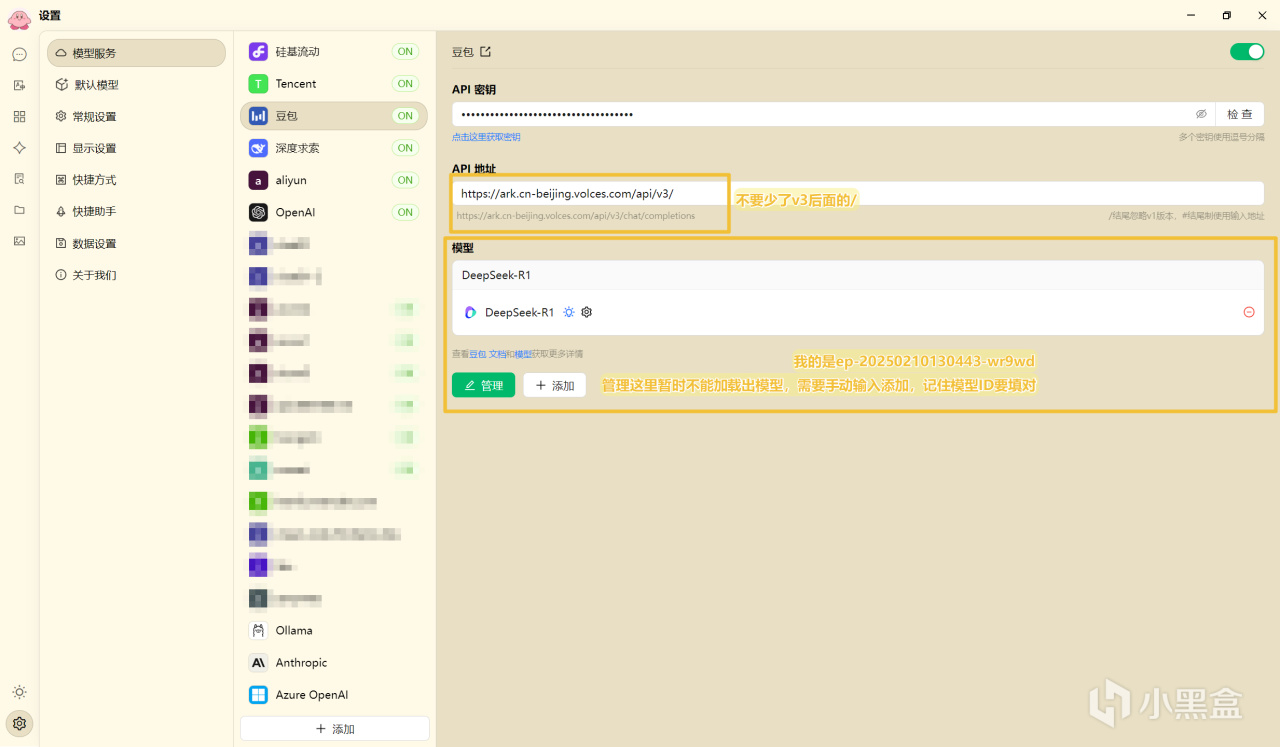Click the pink app logo avatar
This screenshot has height=747, width=1280.
click(x=19, y=18)
